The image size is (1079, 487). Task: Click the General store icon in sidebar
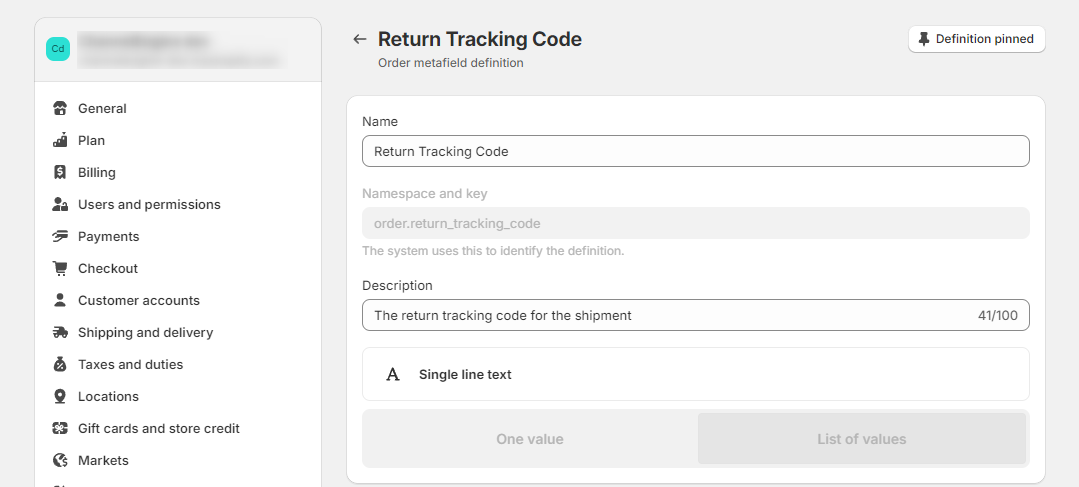pyautogui.click(x=60, y=109)
